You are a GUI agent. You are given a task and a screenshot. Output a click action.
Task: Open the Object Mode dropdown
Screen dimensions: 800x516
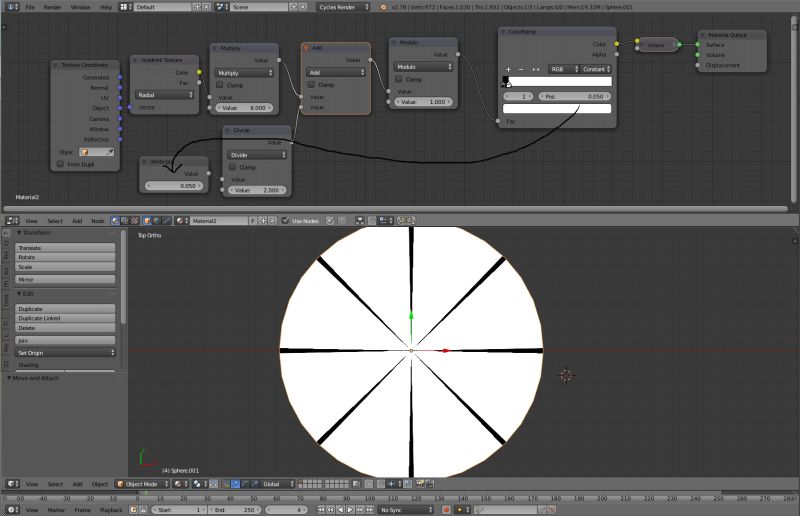tap(143, 484)
